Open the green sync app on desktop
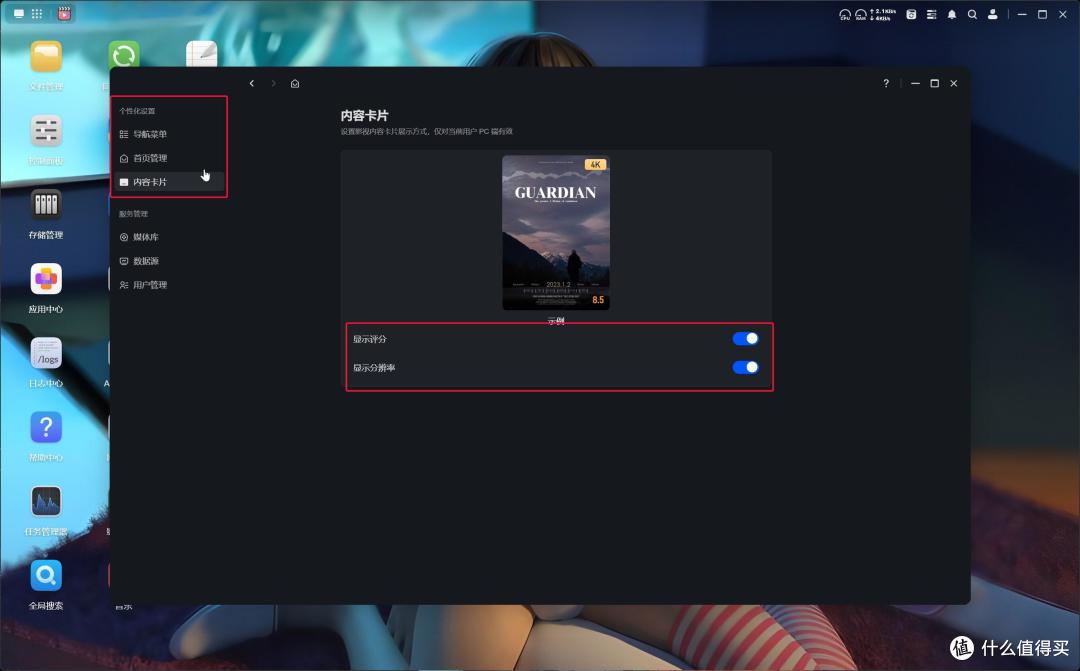The image size is (1080, 671). [x=124, y=55]
